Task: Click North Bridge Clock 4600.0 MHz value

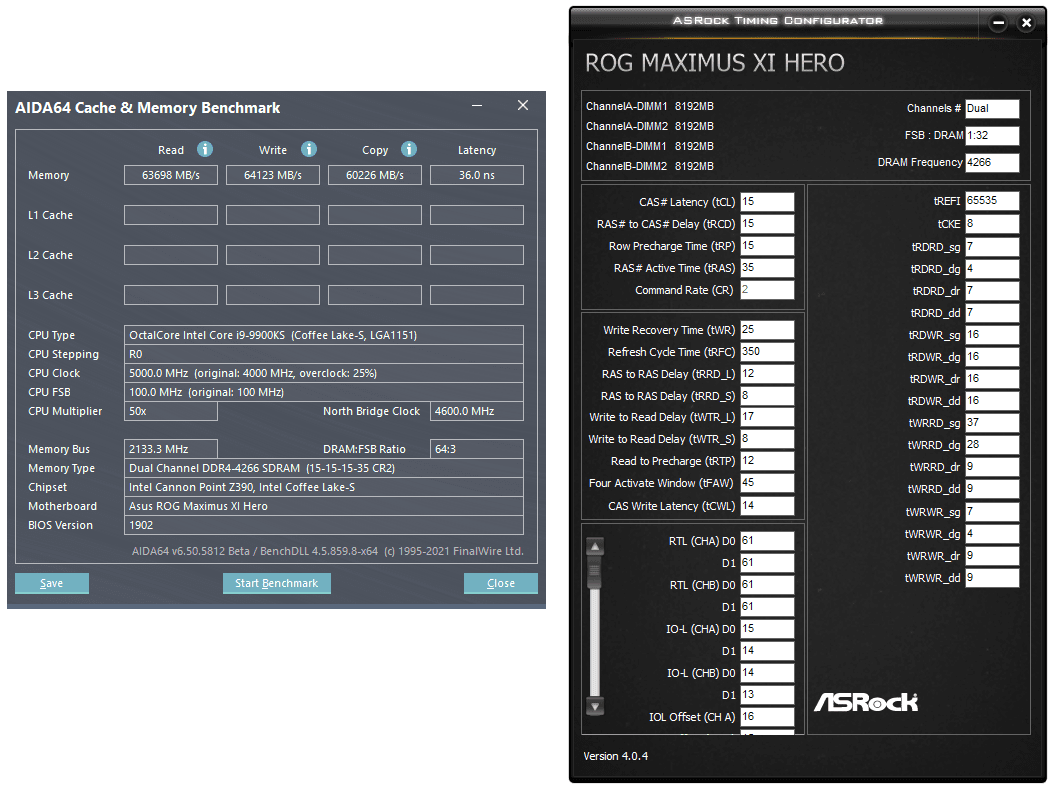Action: point(477,411)
